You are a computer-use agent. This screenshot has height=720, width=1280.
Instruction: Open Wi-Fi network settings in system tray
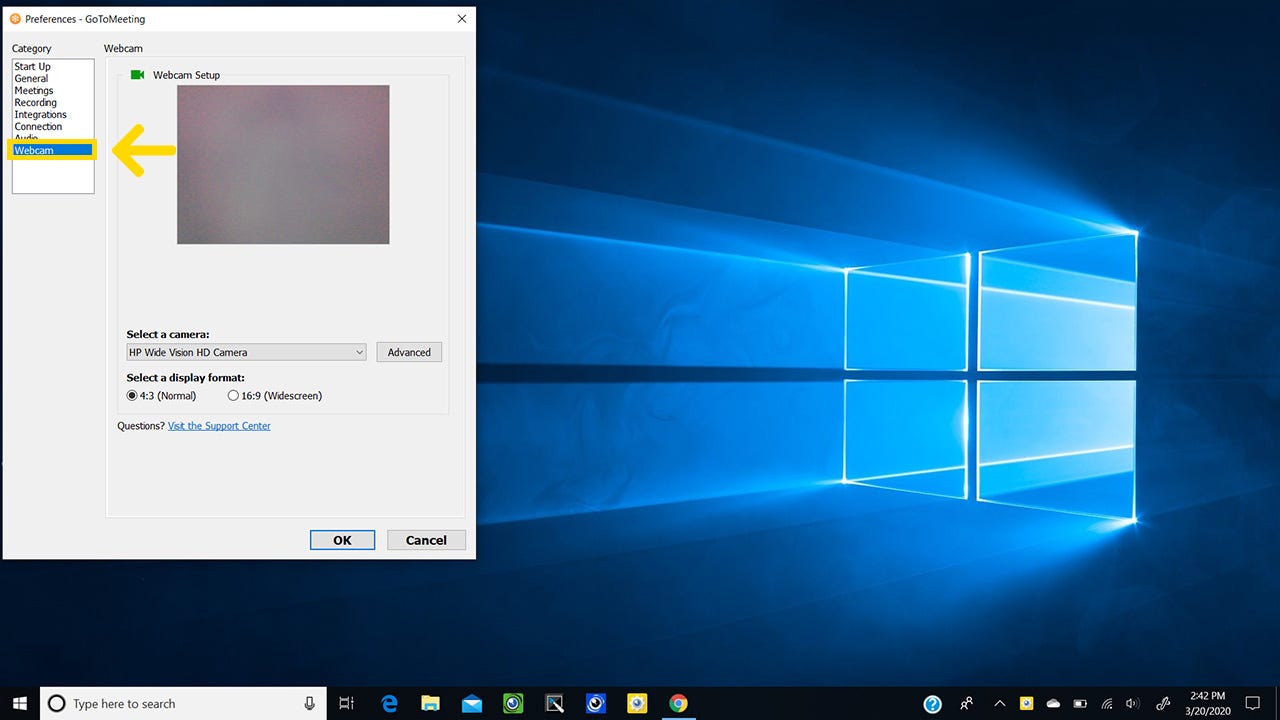coord(1107,704)
